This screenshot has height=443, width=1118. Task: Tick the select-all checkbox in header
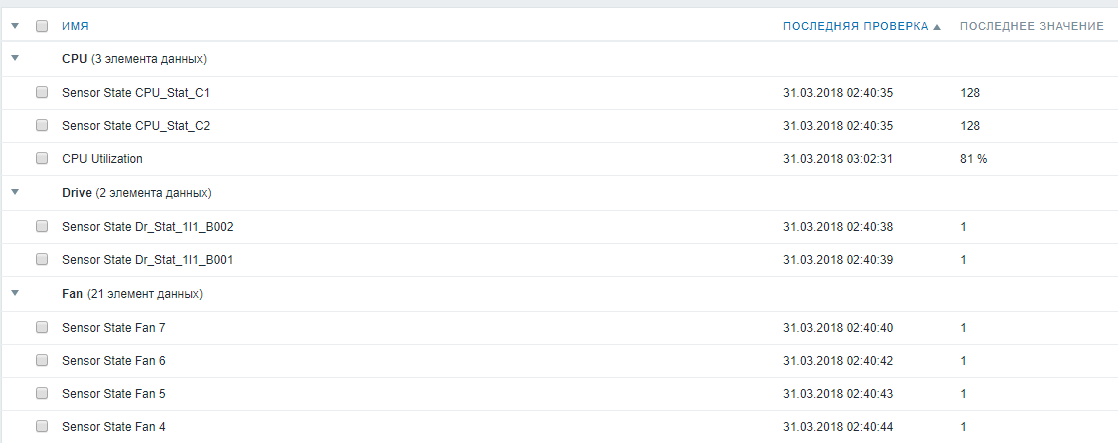[42, 26]
